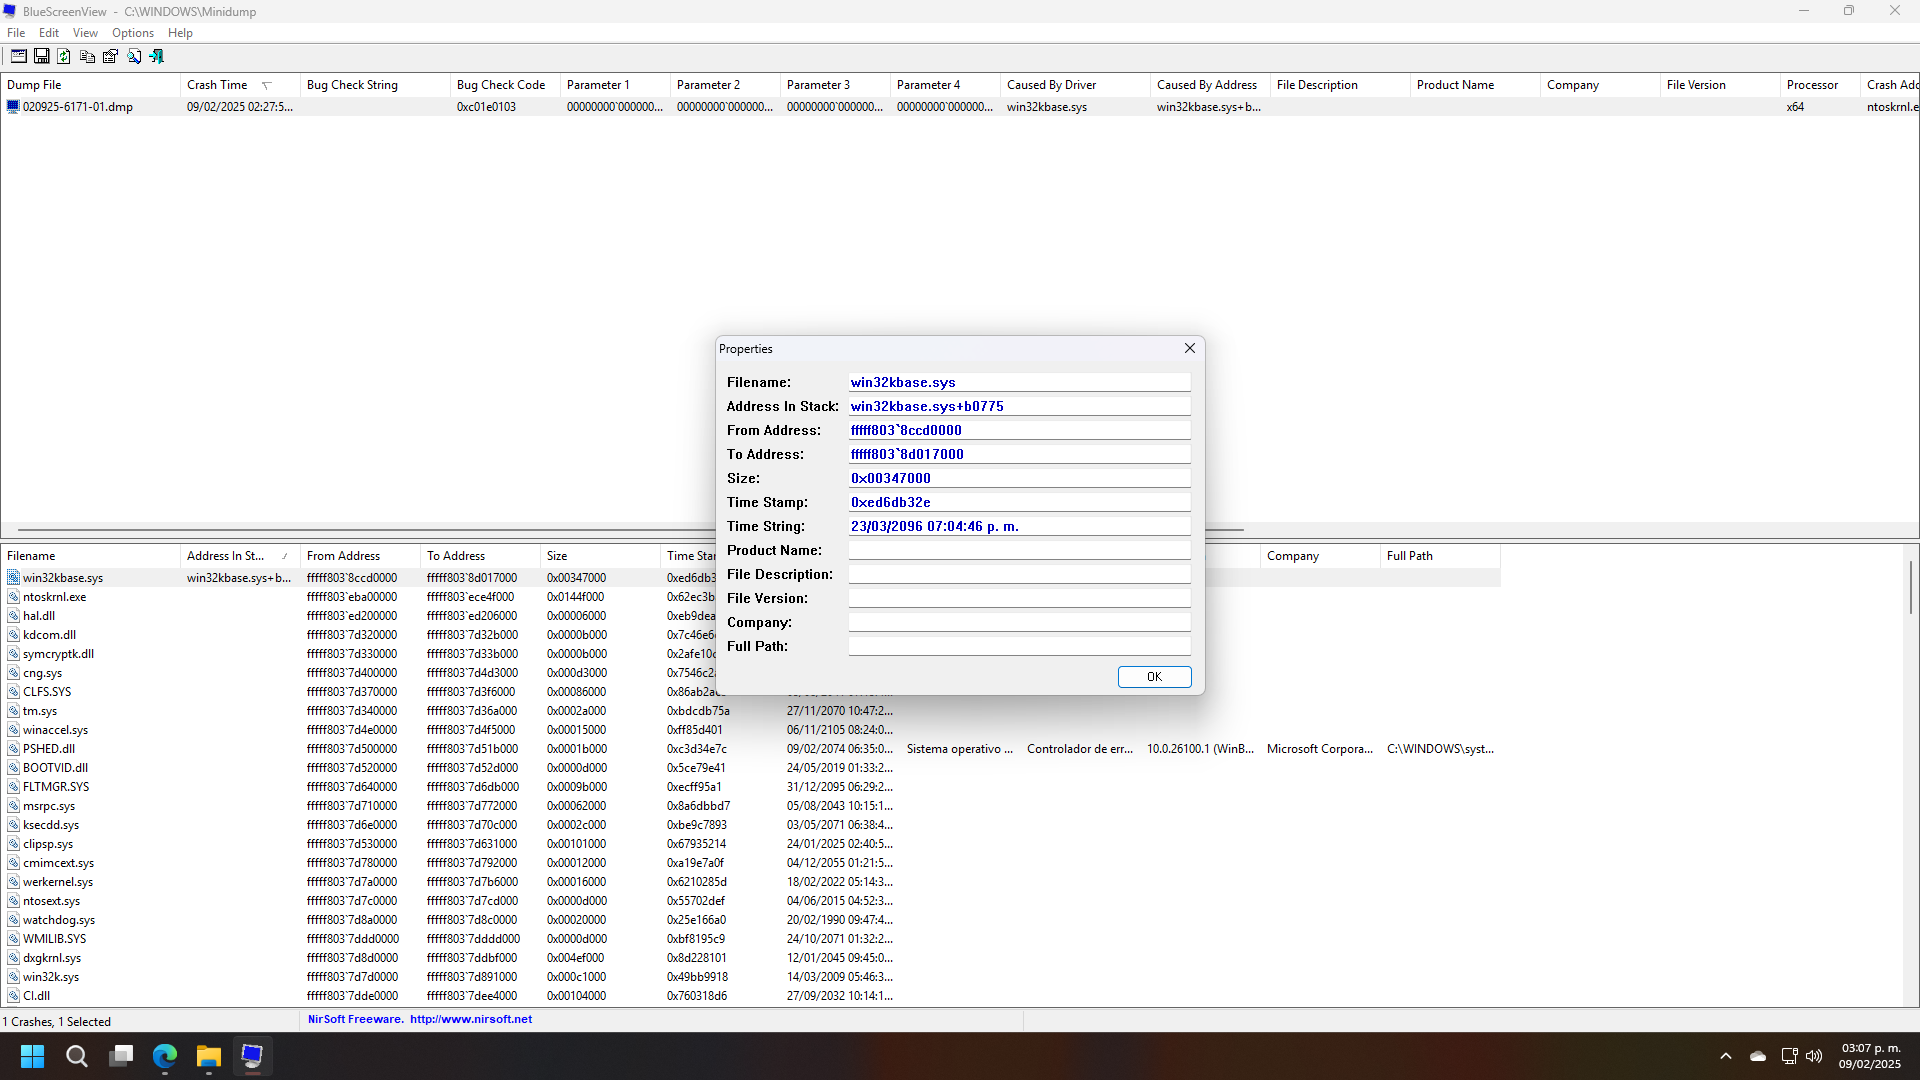Open Task View from the taskbar
This screenshot has width=1920, height=1080.
pyautogui.click(x=121, y=1056)
